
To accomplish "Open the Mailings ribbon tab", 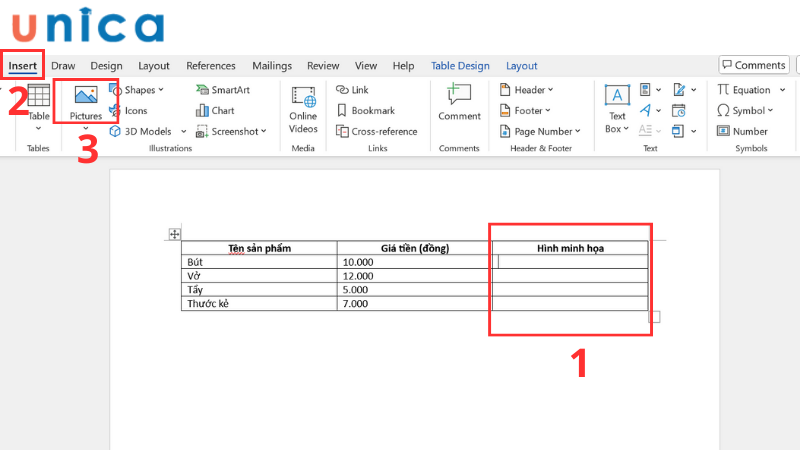I will point(271,66).
